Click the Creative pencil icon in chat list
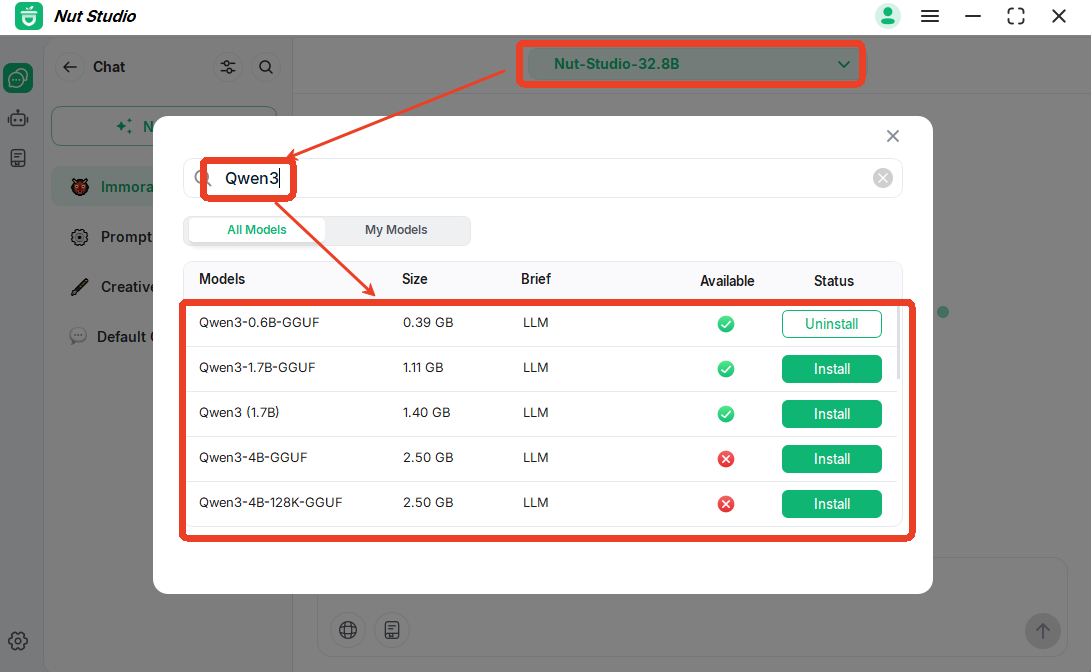 tap(80, 287)
